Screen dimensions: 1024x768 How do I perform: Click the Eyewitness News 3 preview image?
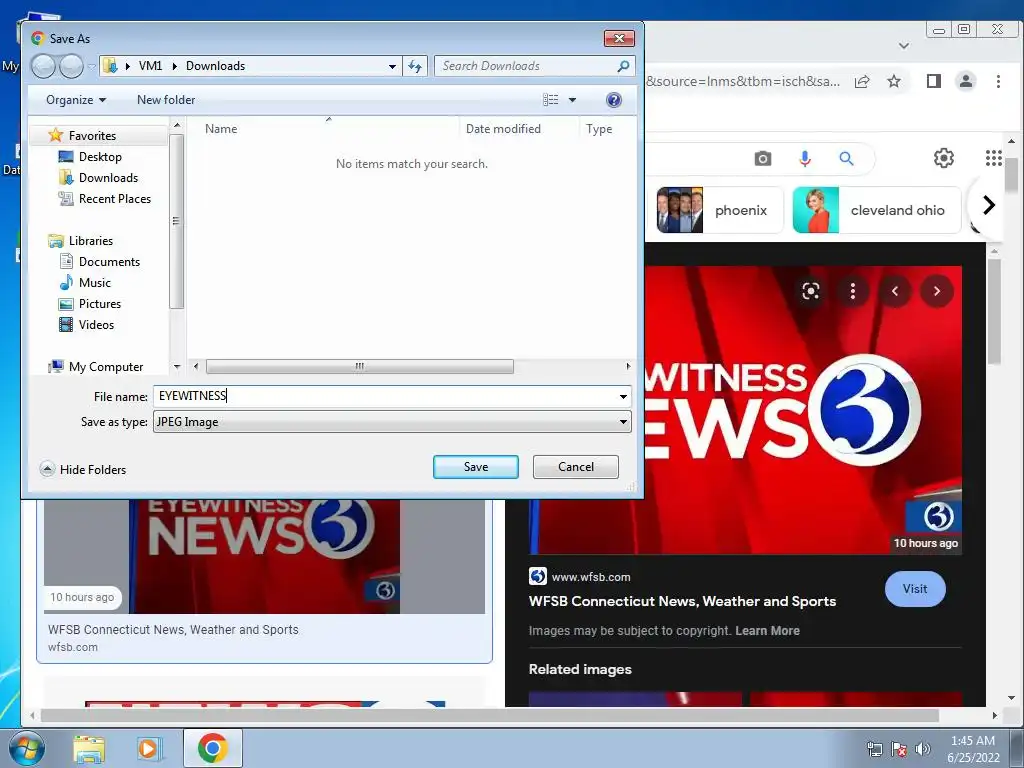pos(803,410)
